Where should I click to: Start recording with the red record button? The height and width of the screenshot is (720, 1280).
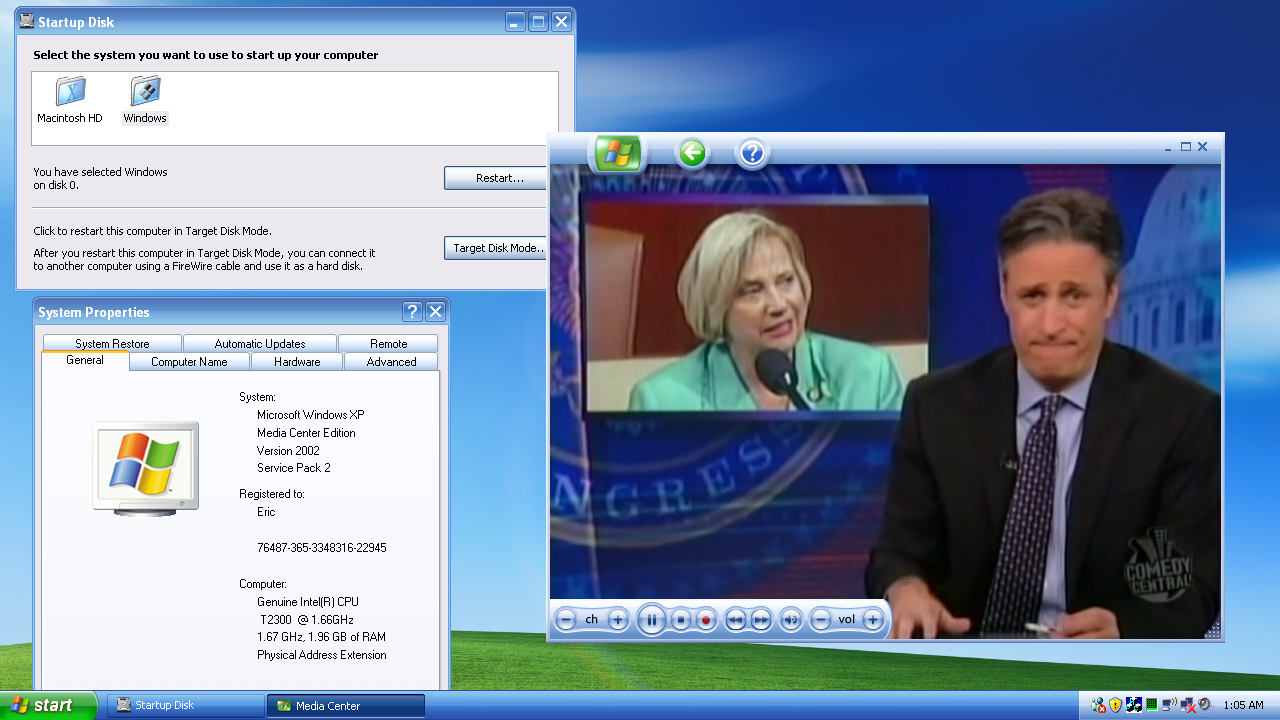[705, 620]
